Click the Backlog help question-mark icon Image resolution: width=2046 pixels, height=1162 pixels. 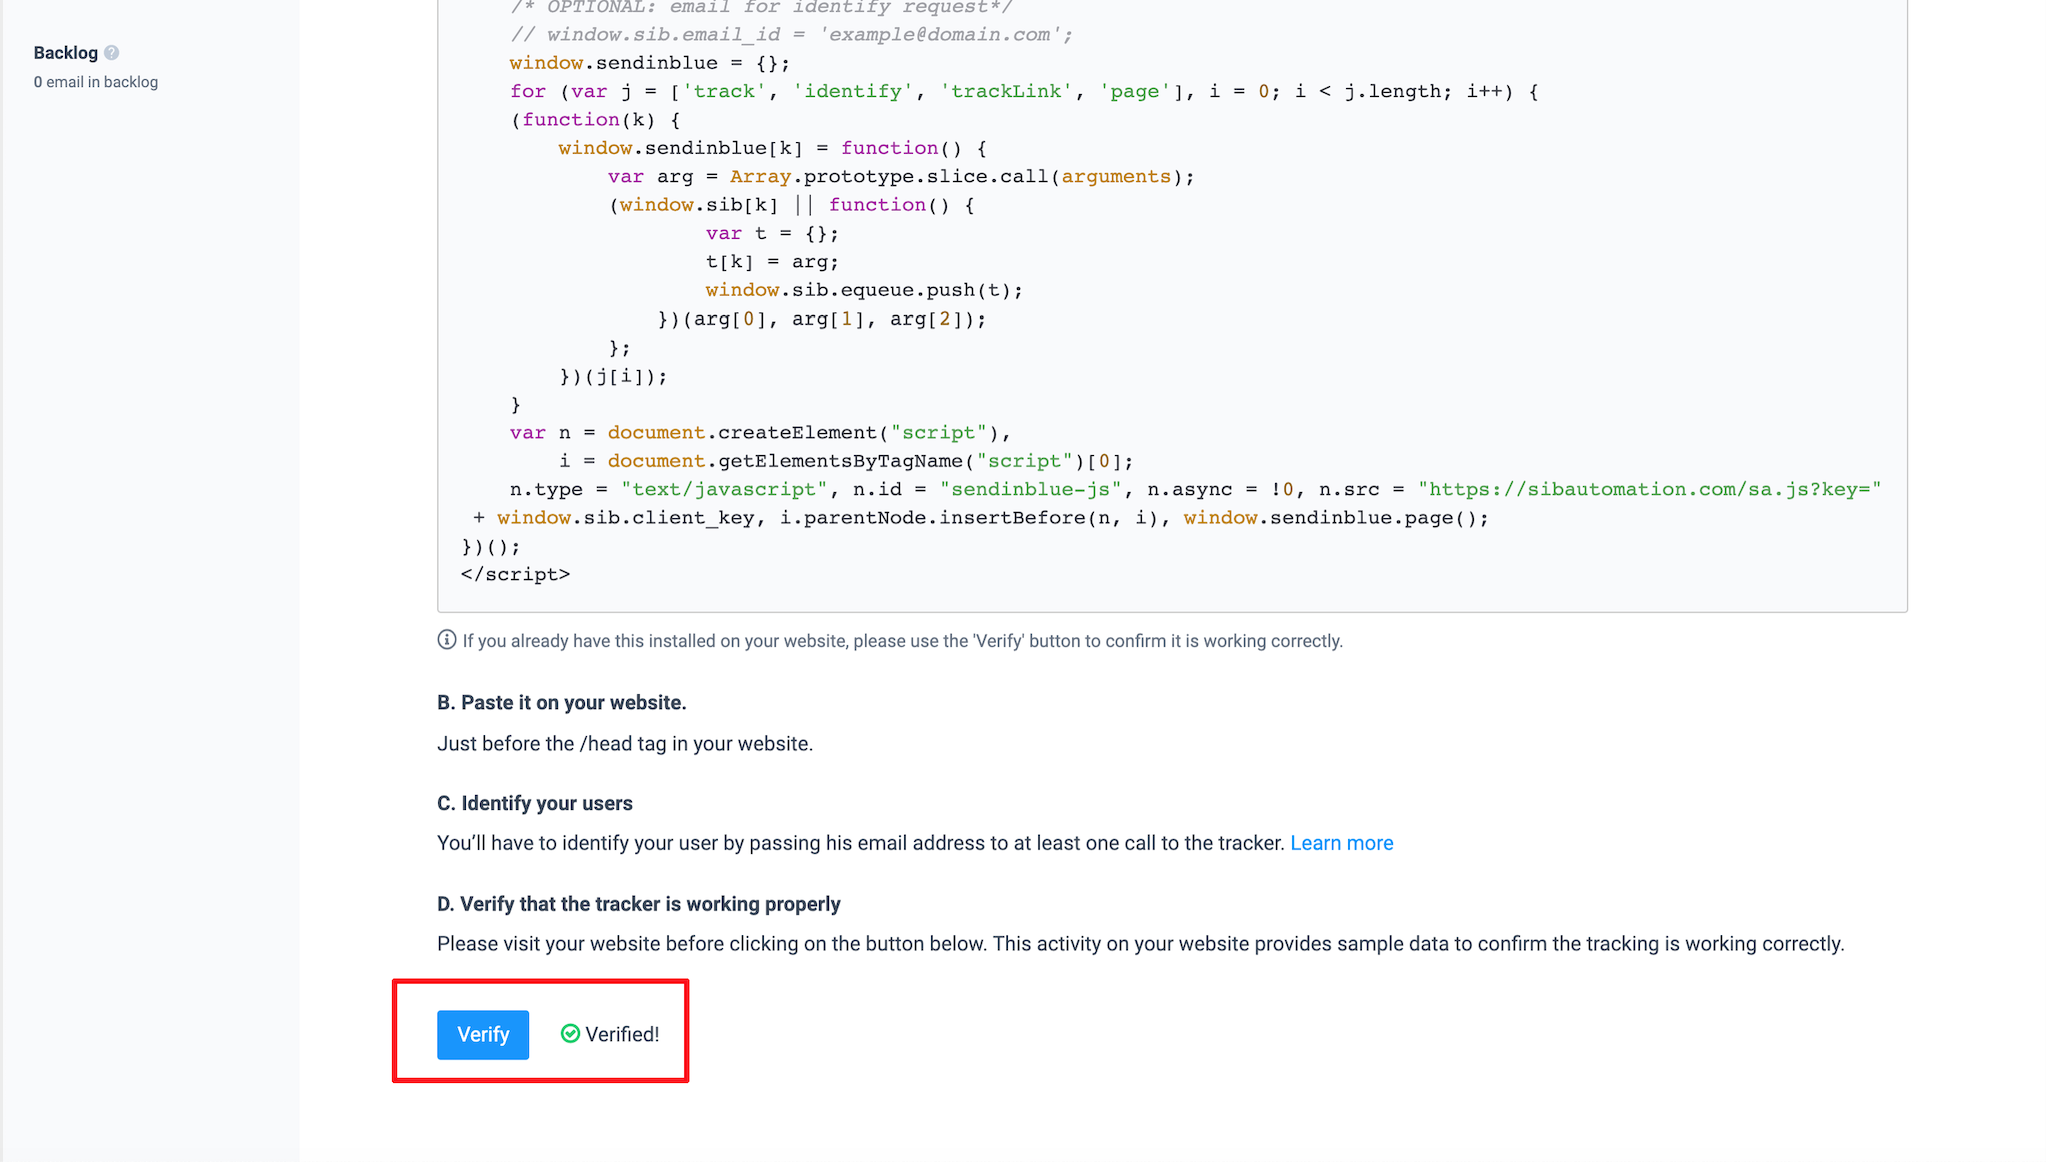[112, 53]
